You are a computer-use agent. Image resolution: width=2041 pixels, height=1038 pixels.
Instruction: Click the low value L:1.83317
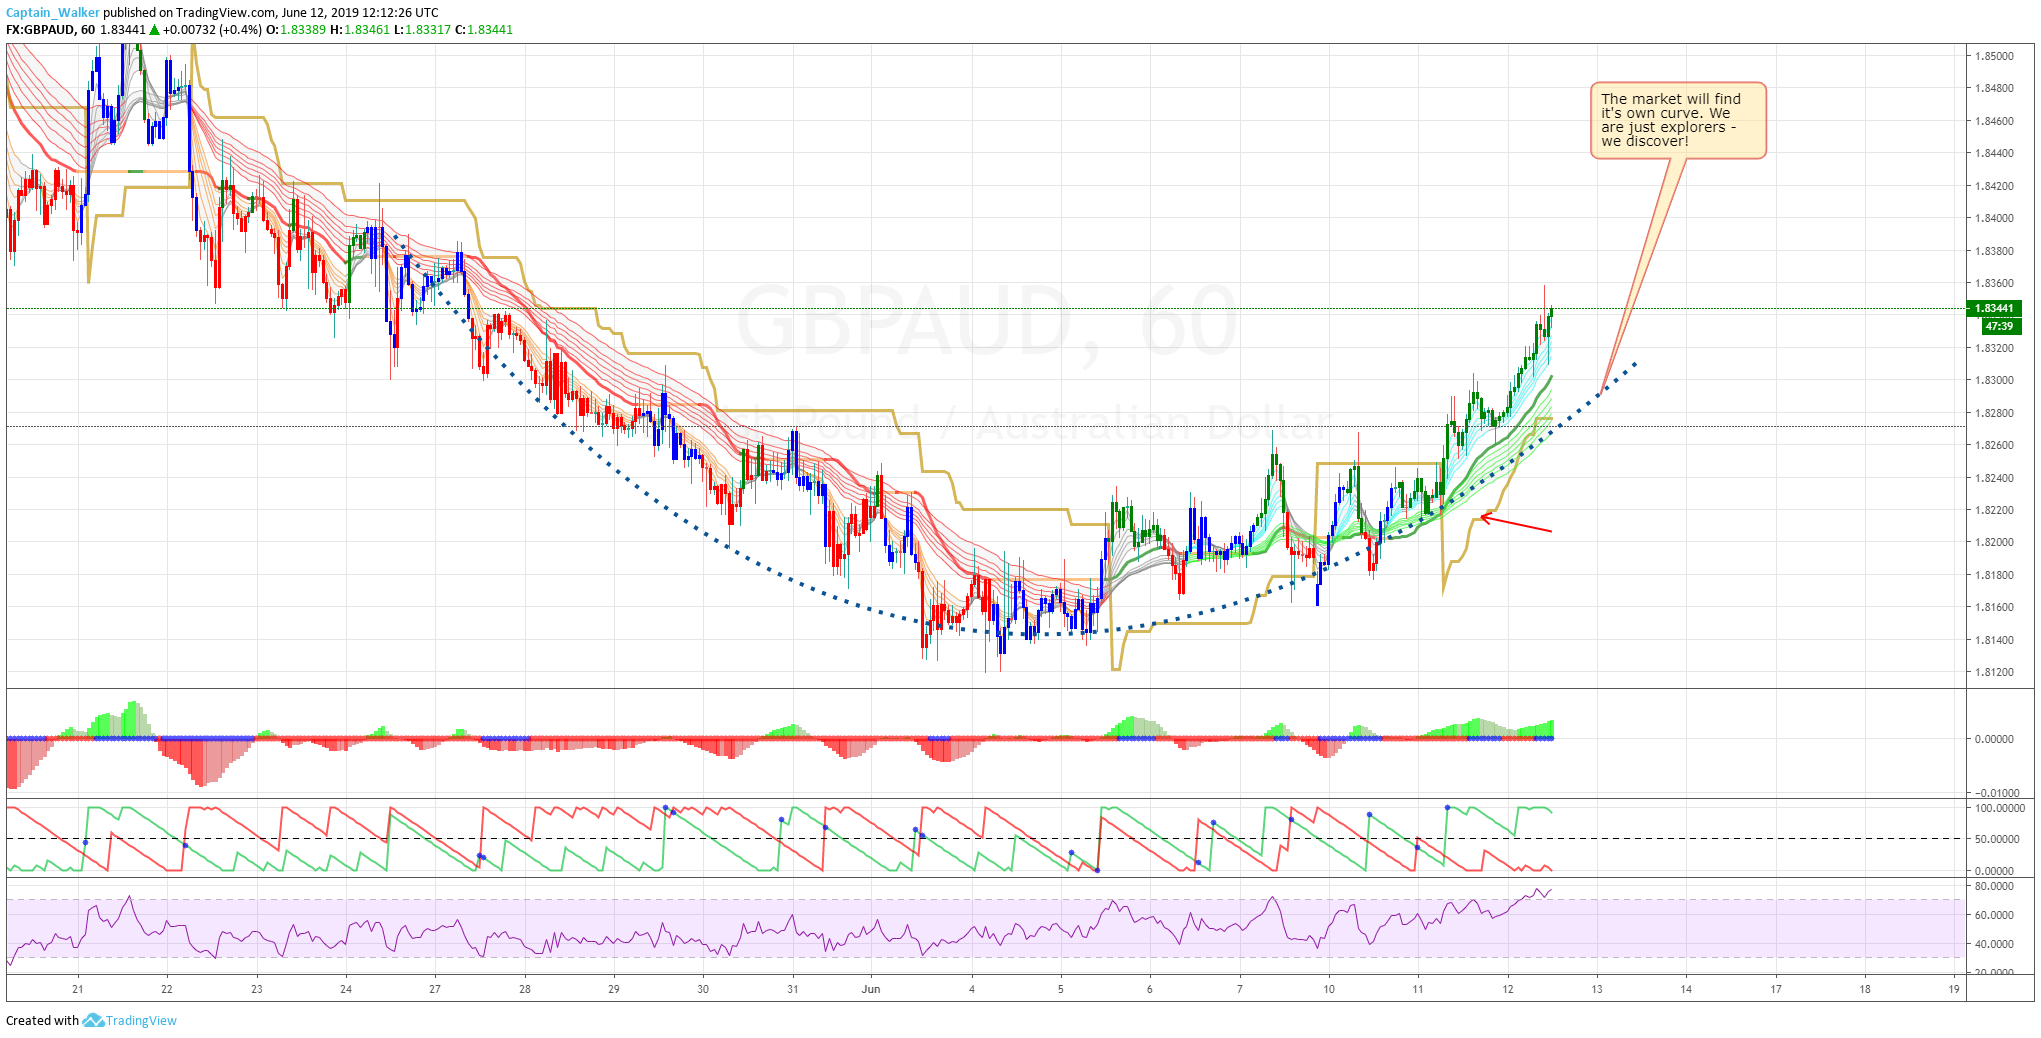pos(423,30)
